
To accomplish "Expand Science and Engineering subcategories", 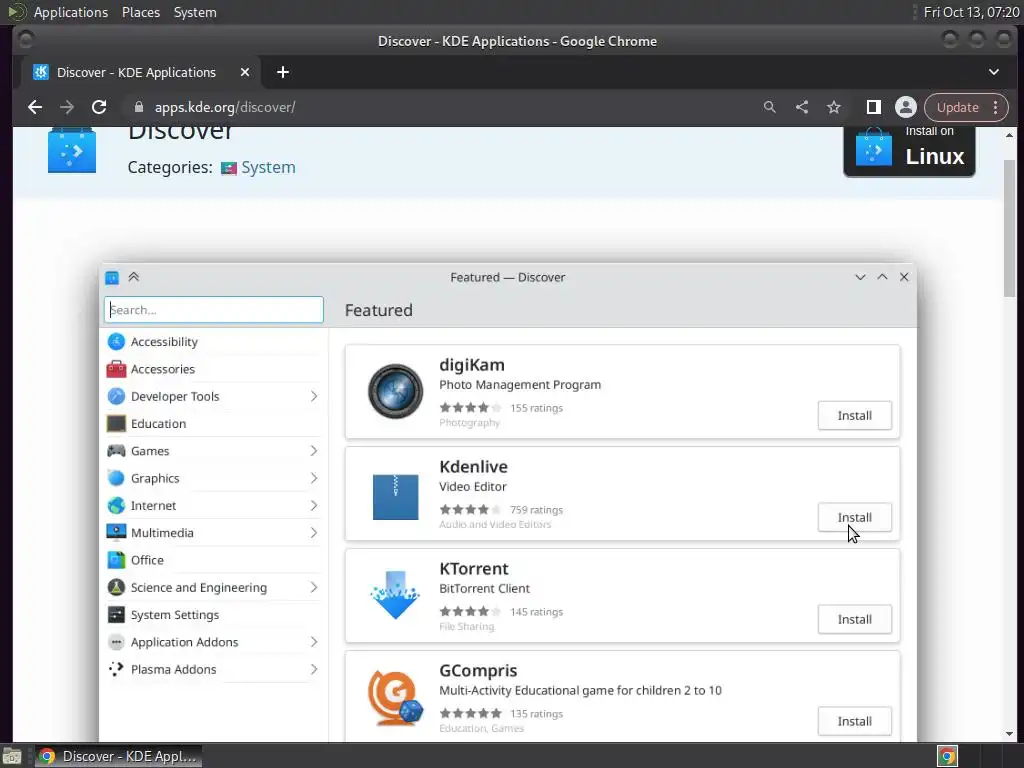I will tap(314, 588).
